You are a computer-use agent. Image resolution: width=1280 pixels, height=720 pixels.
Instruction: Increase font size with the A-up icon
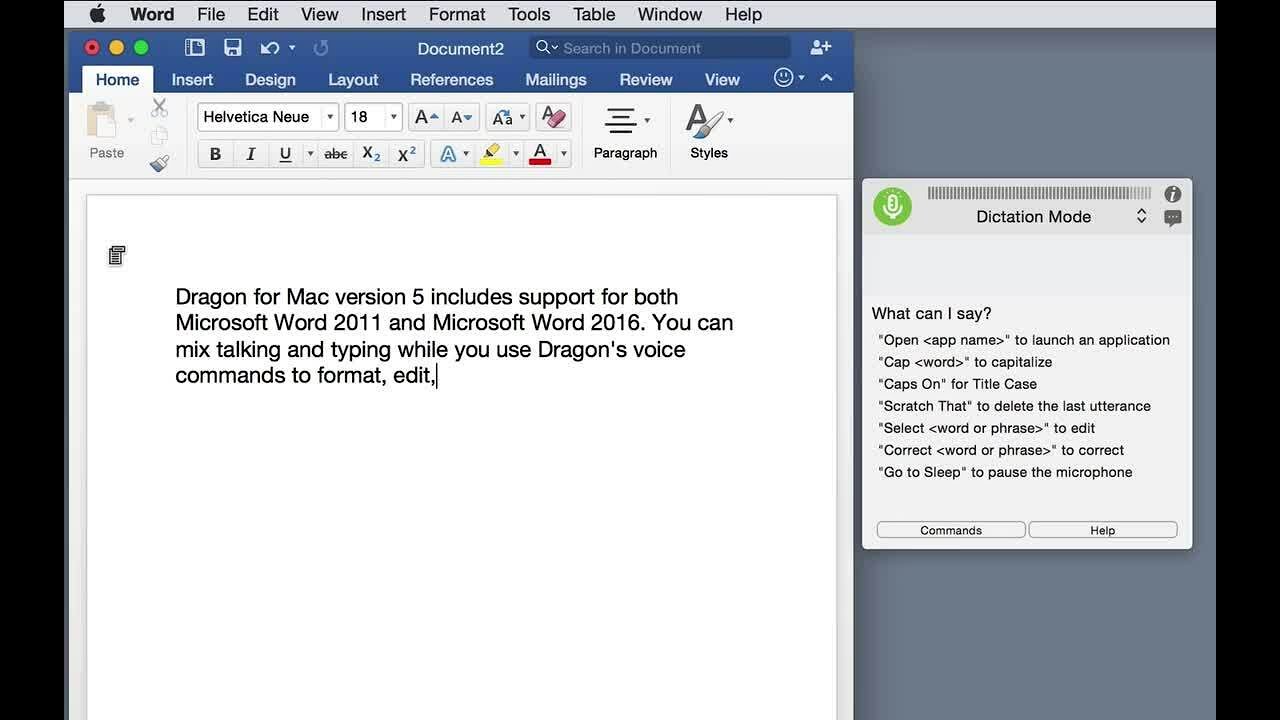[x=426, y=117]
